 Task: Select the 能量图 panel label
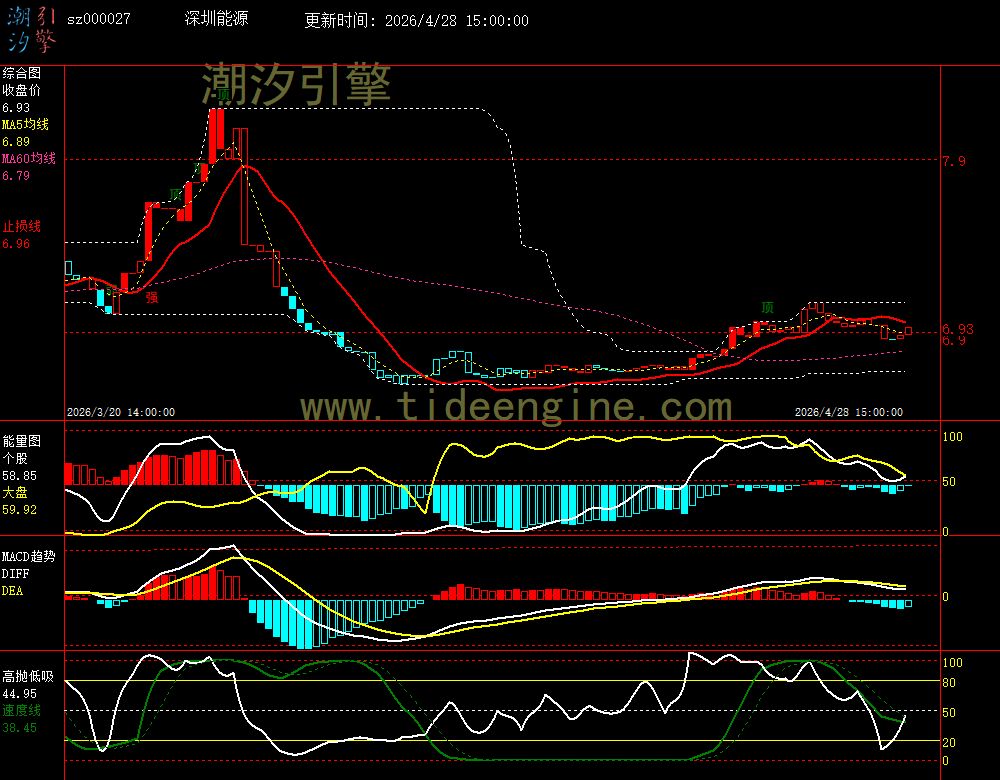(21, 441)
